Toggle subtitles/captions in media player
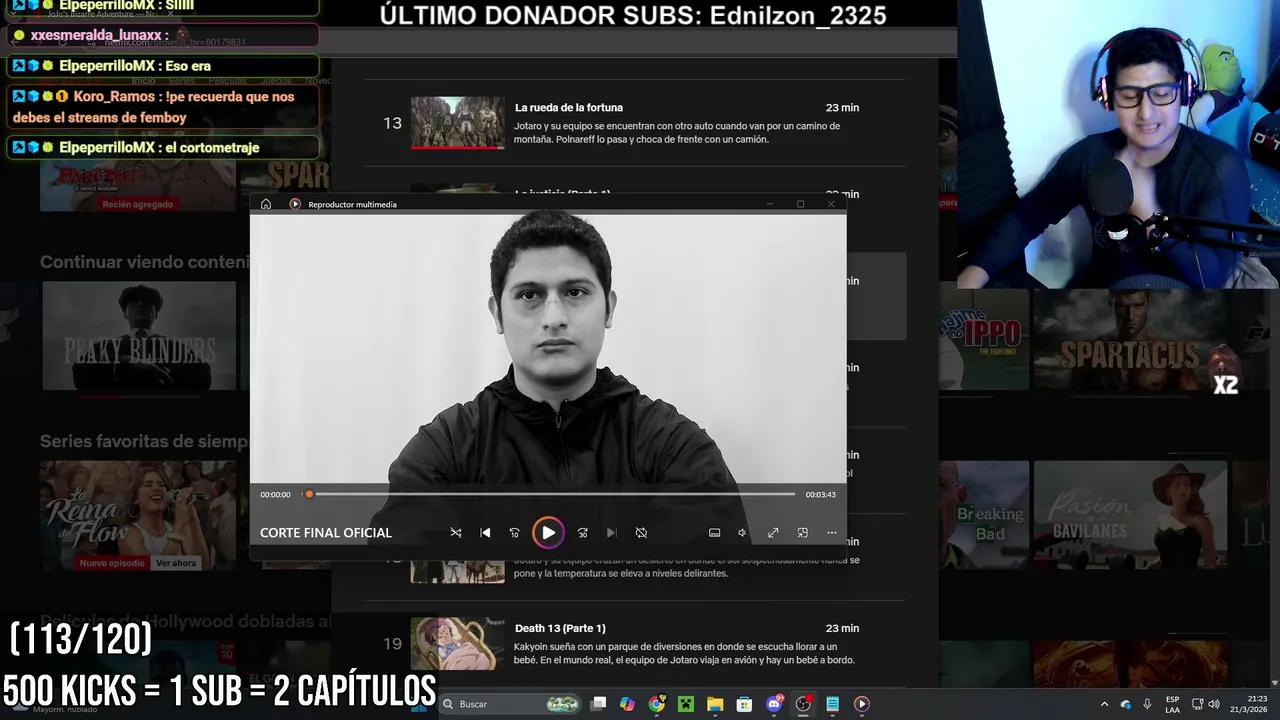The image size is (1280, 720). (714, 533)
